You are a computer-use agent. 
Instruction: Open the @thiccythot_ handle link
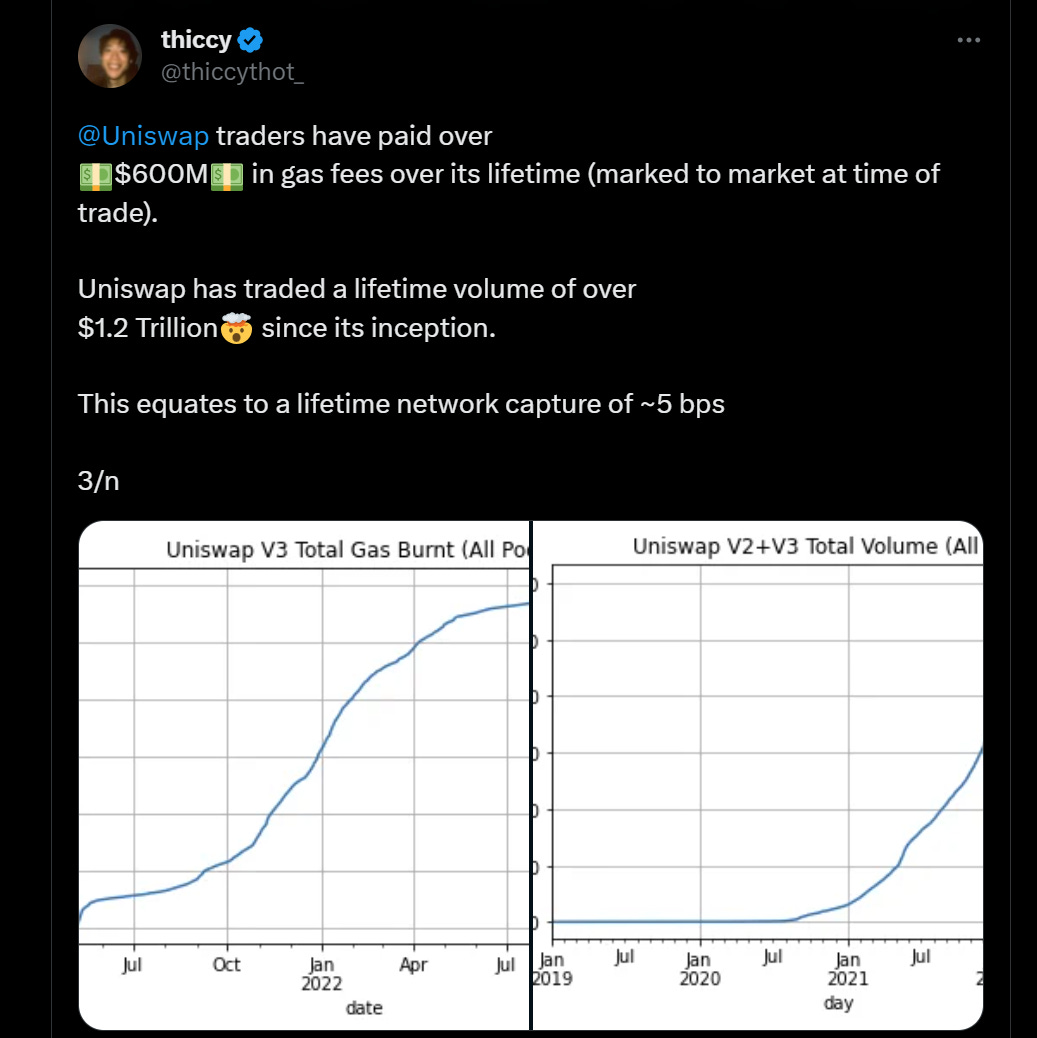click(232, 71)
